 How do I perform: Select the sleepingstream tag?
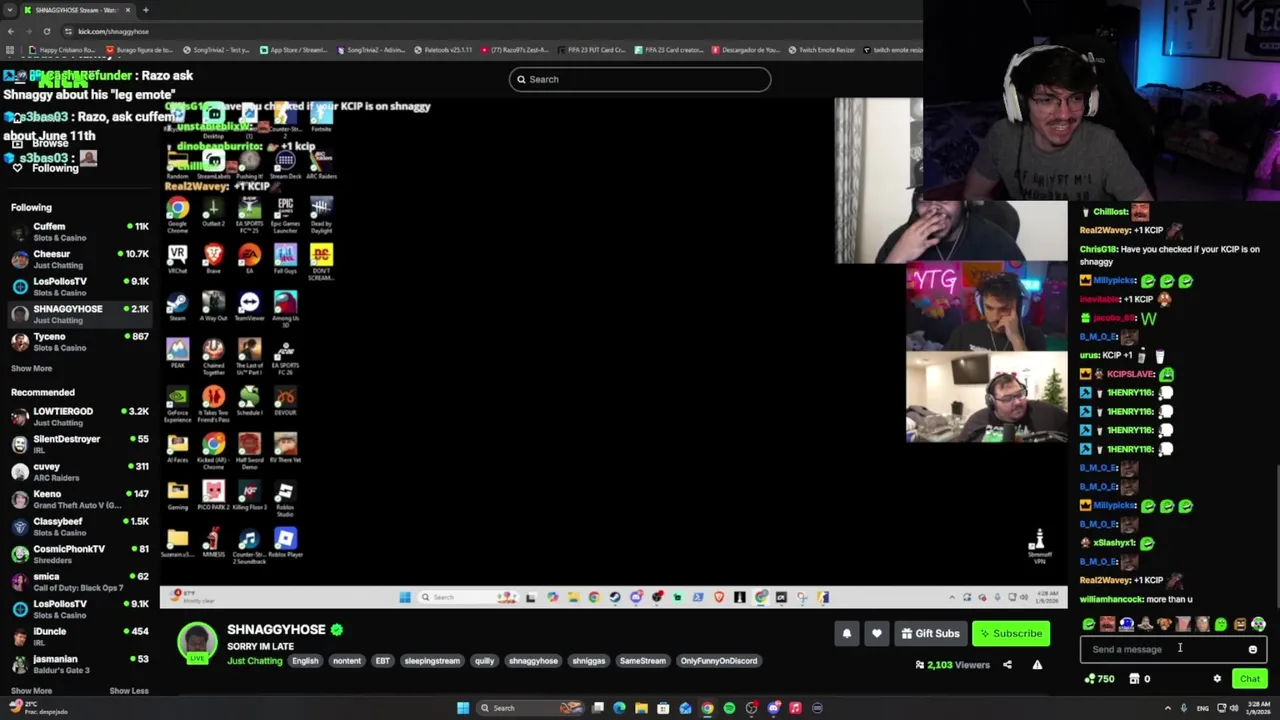(432, 661)
